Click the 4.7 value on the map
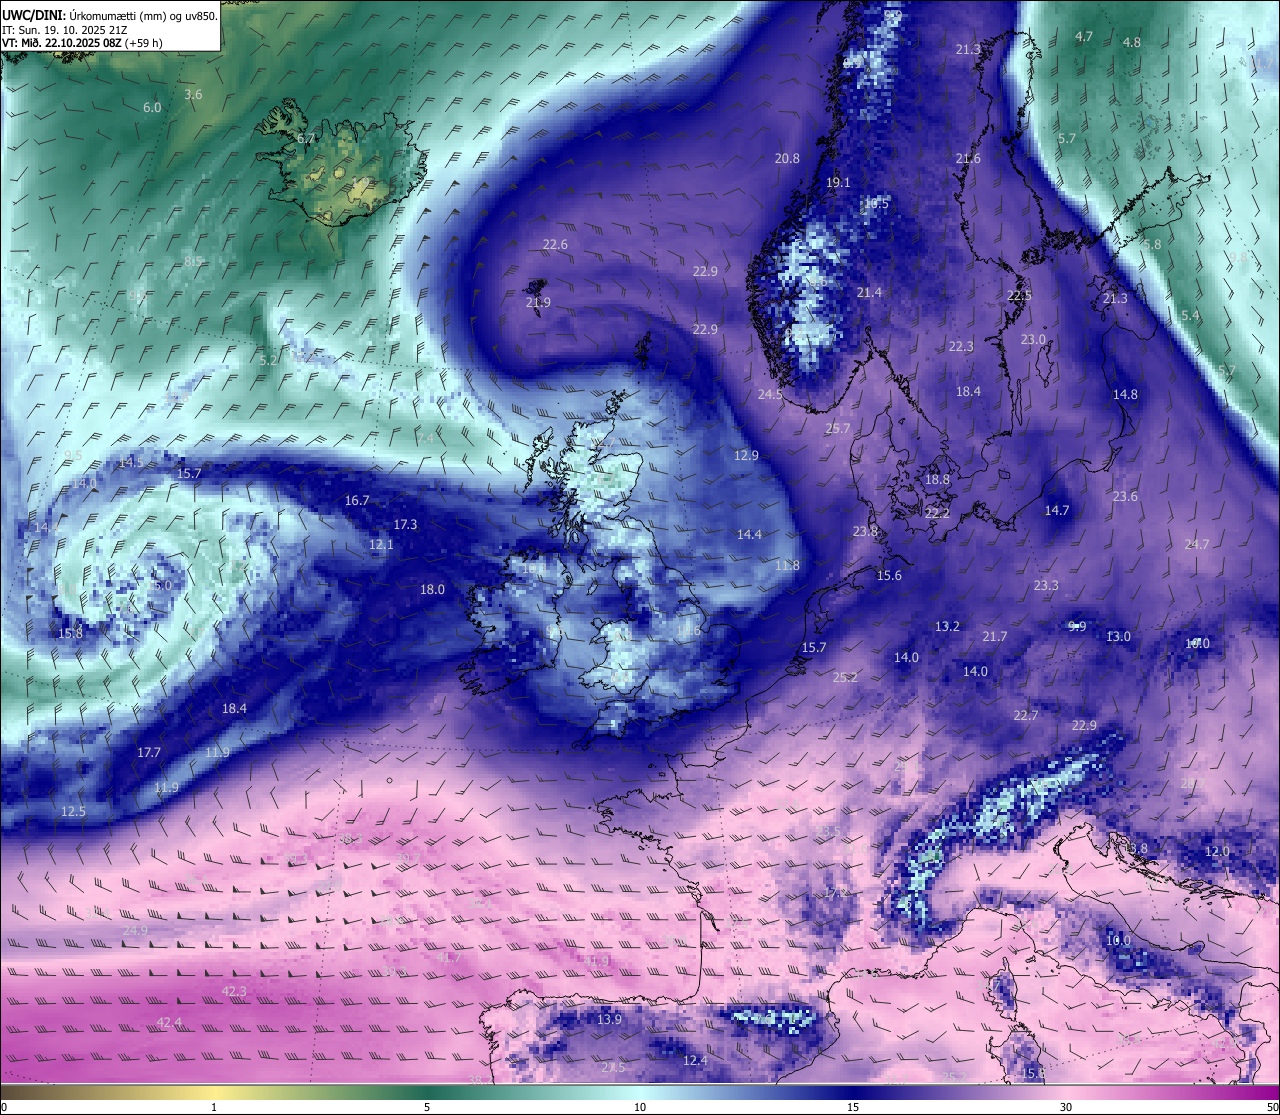The image size is (1280, 1115). 1084,37
